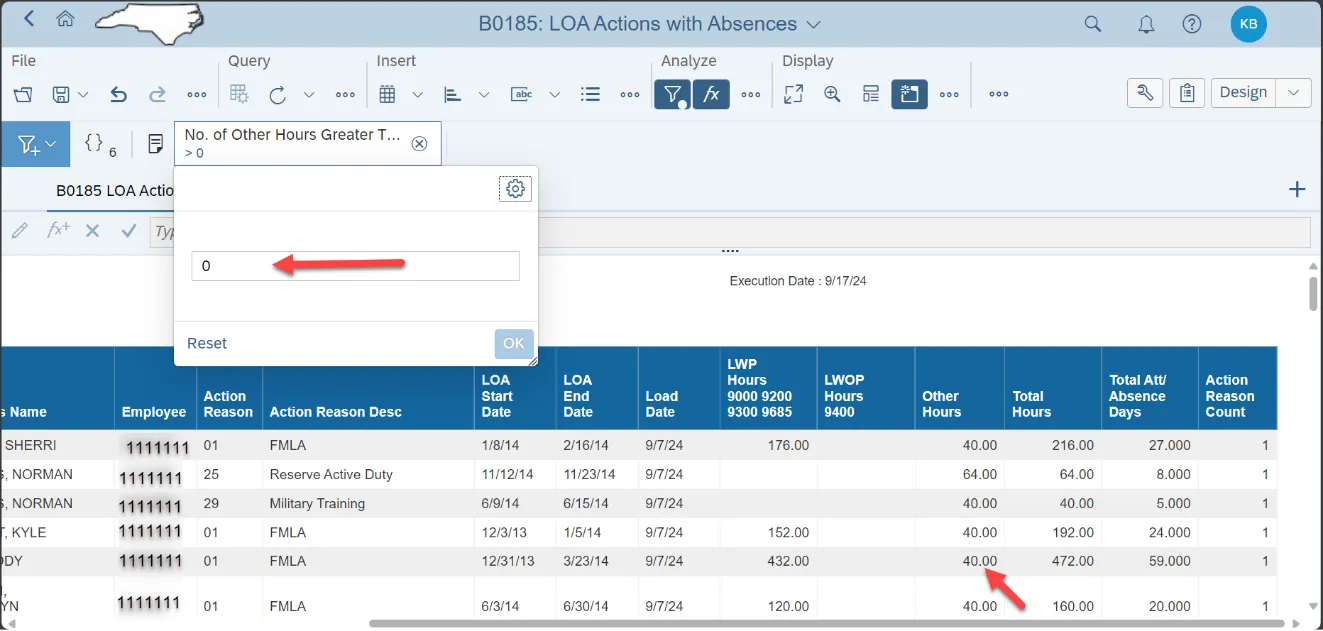The height and width of the screenshot is (631, 1323).
Task: Click the filter value input field
Action: point(355,266)
